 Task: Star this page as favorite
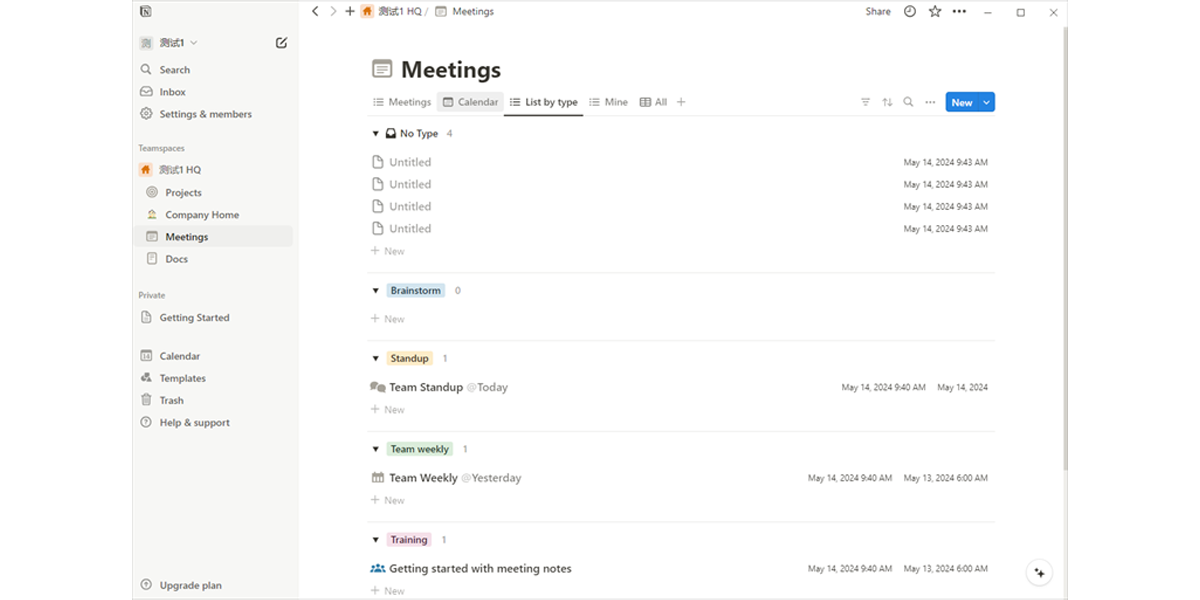pyautogui.click(x=935, y=12)
